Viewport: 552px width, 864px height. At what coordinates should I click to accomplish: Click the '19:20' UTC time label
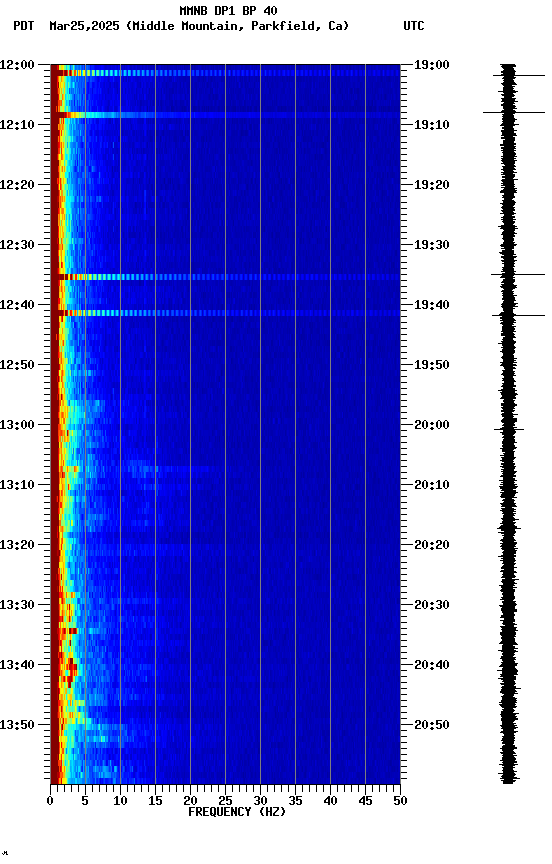(432, 185)
